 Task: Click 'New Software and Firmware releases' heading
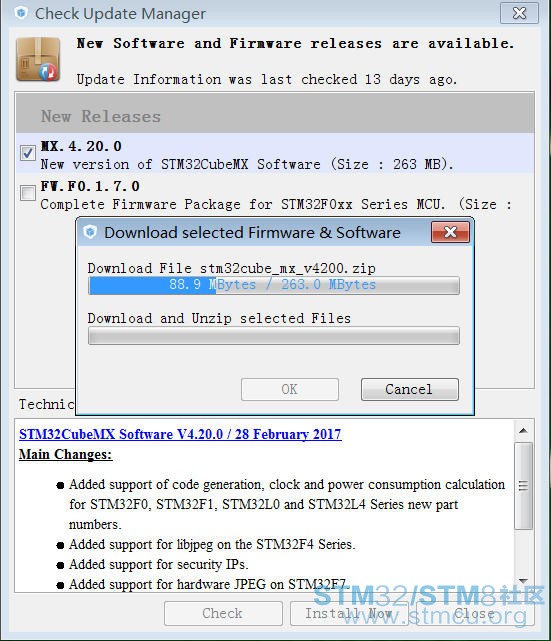click(x=295, y=43)
